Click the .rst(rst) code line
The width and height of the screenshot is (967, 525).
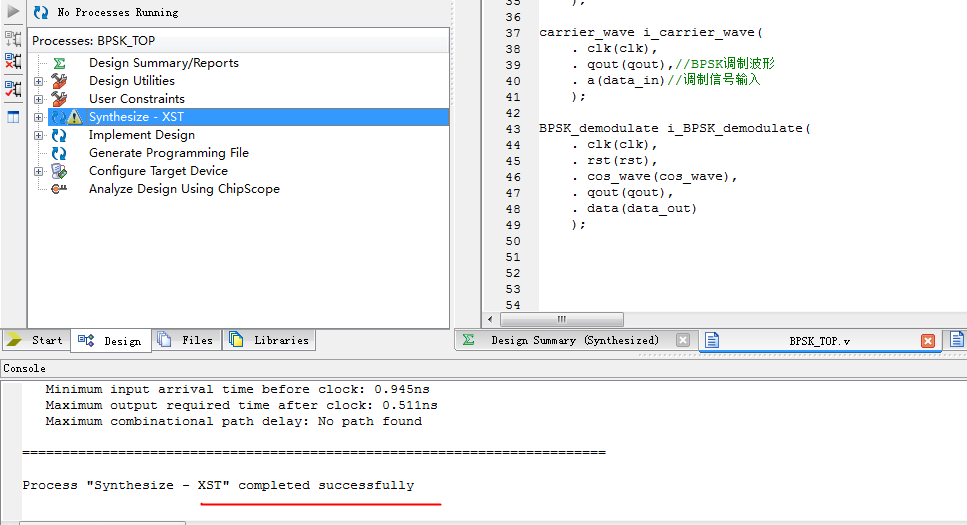pos(614,160)
